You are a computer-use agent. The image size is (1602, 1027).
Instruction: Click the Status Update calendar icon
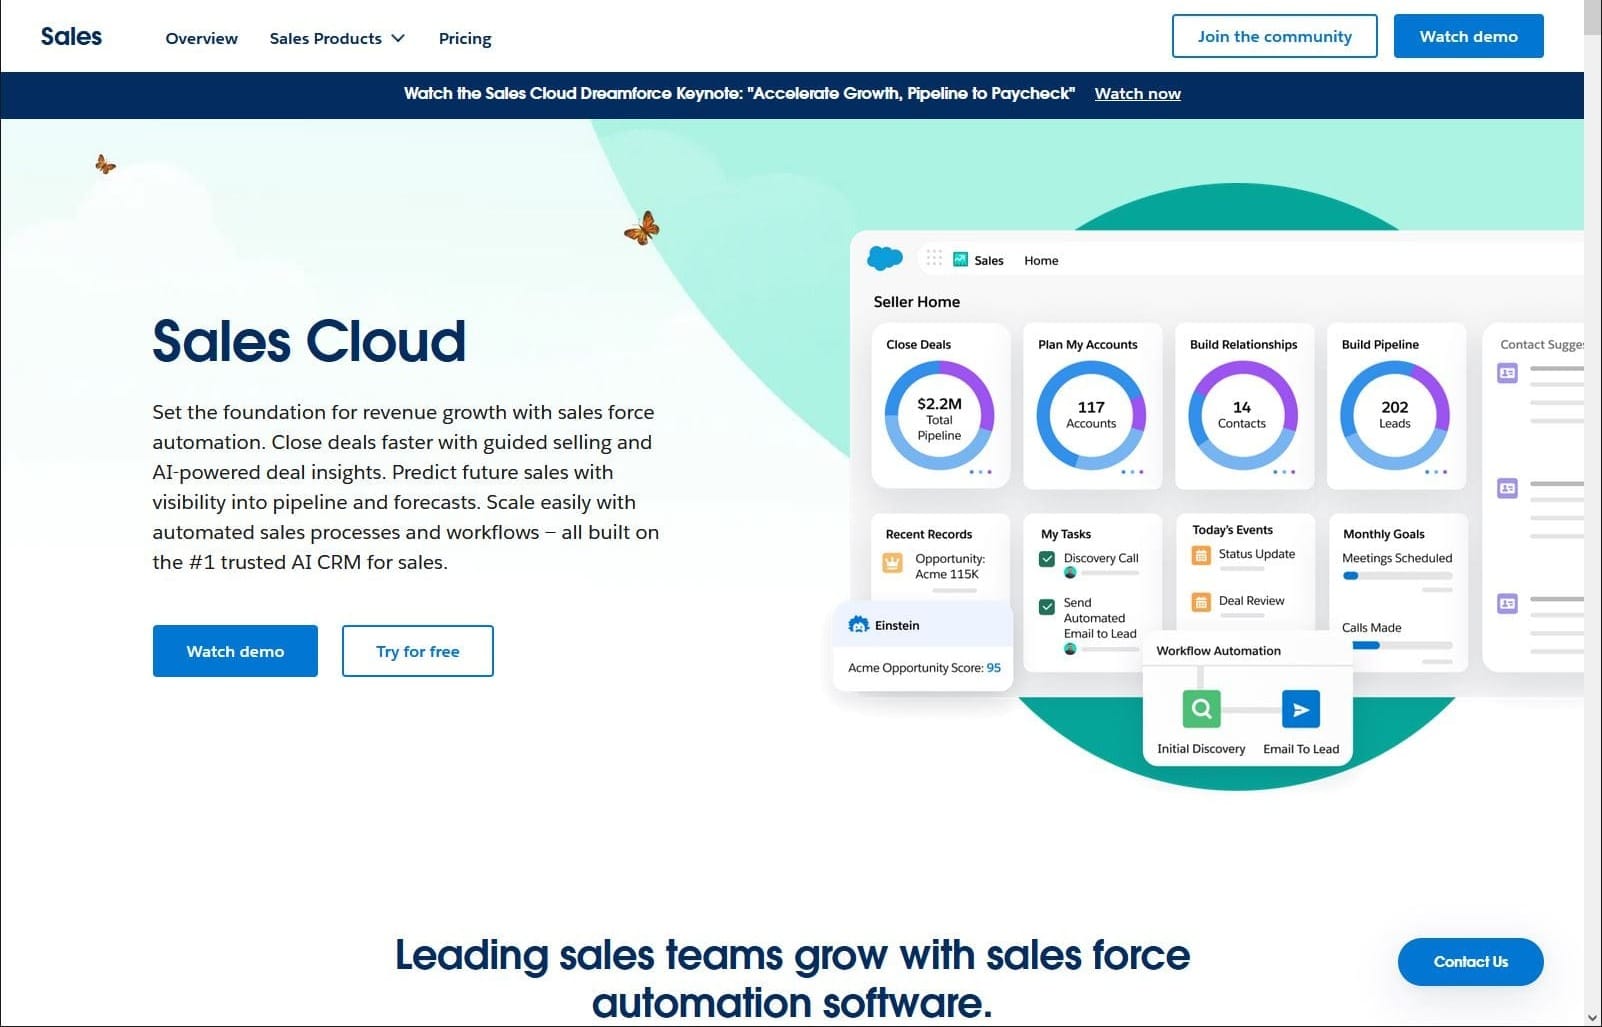tap(1200, 556)
